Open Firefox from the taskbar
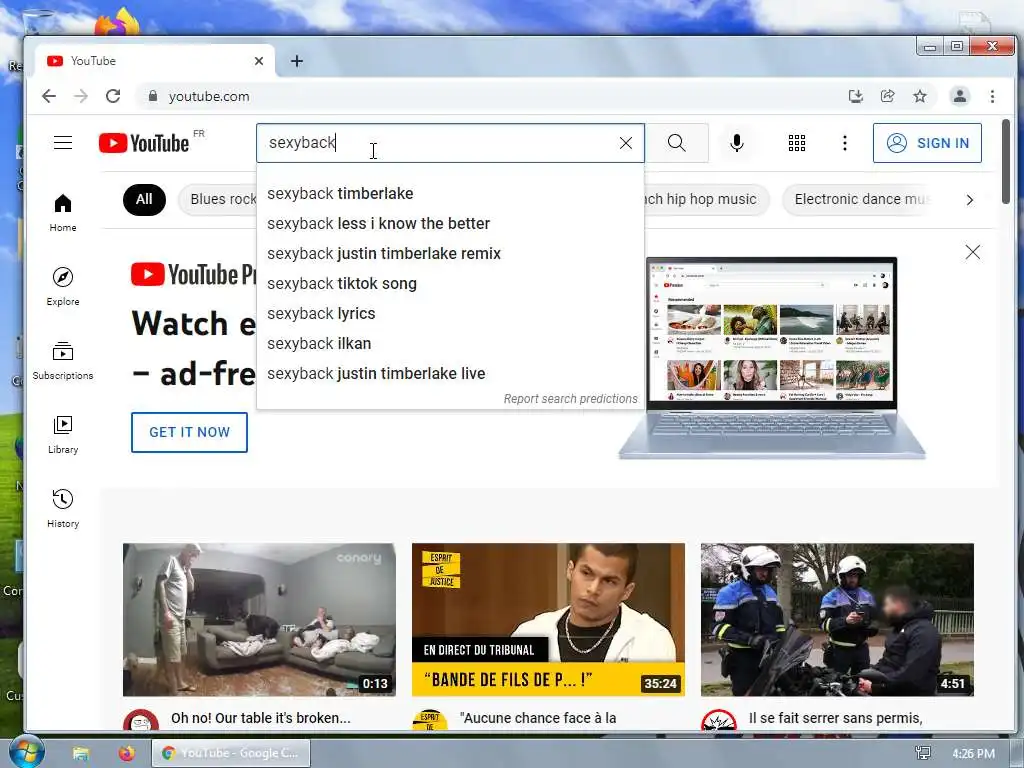1024x768 pixels. pyautogui.click(x=126, y=753)
